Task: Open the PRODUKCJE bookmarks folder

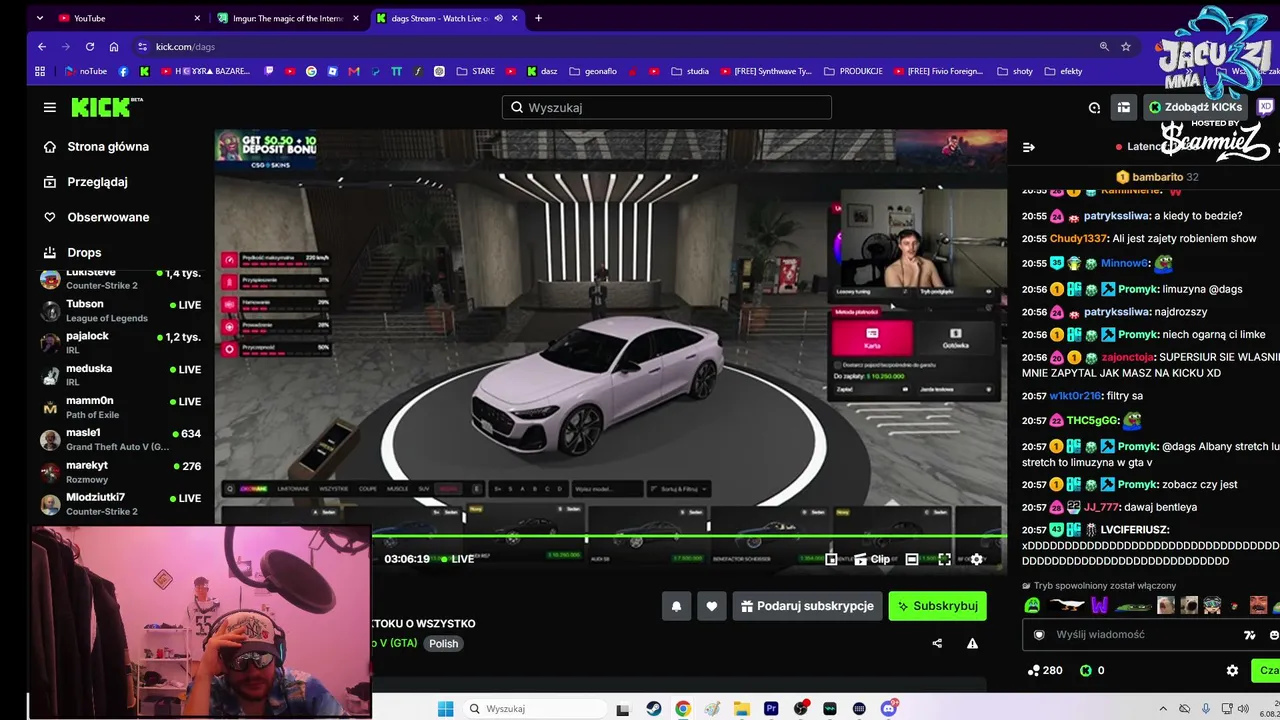Action: tap(853, 71)
